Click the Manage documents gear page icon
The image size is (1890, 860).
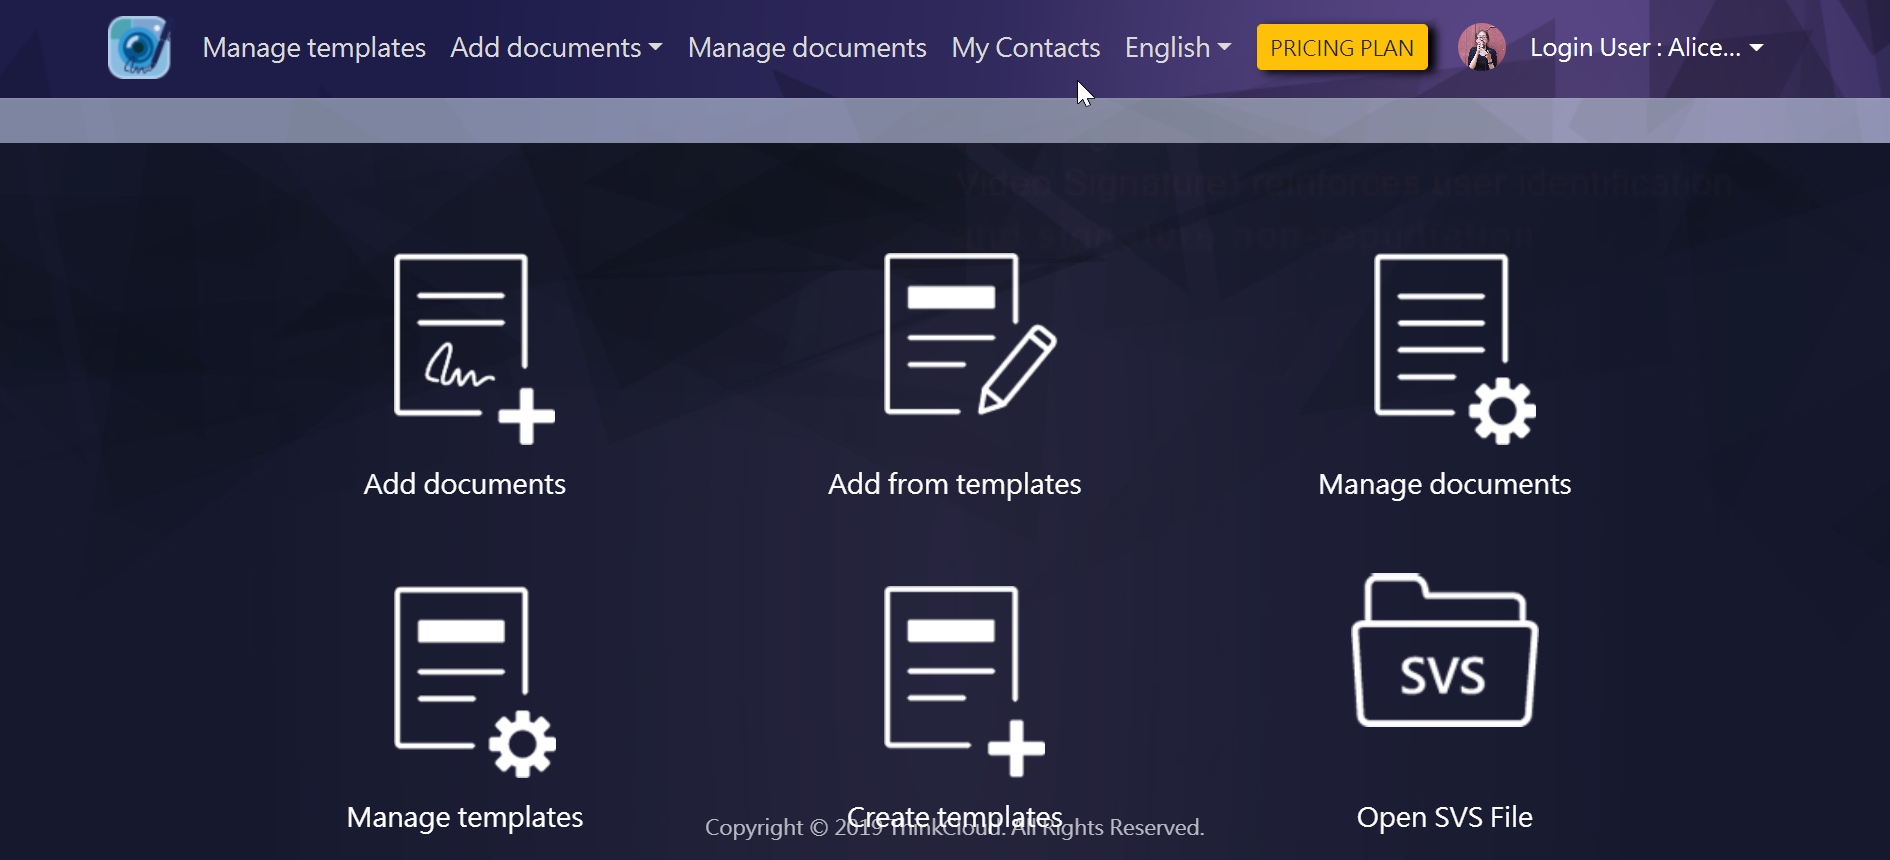coord(1454,348)
